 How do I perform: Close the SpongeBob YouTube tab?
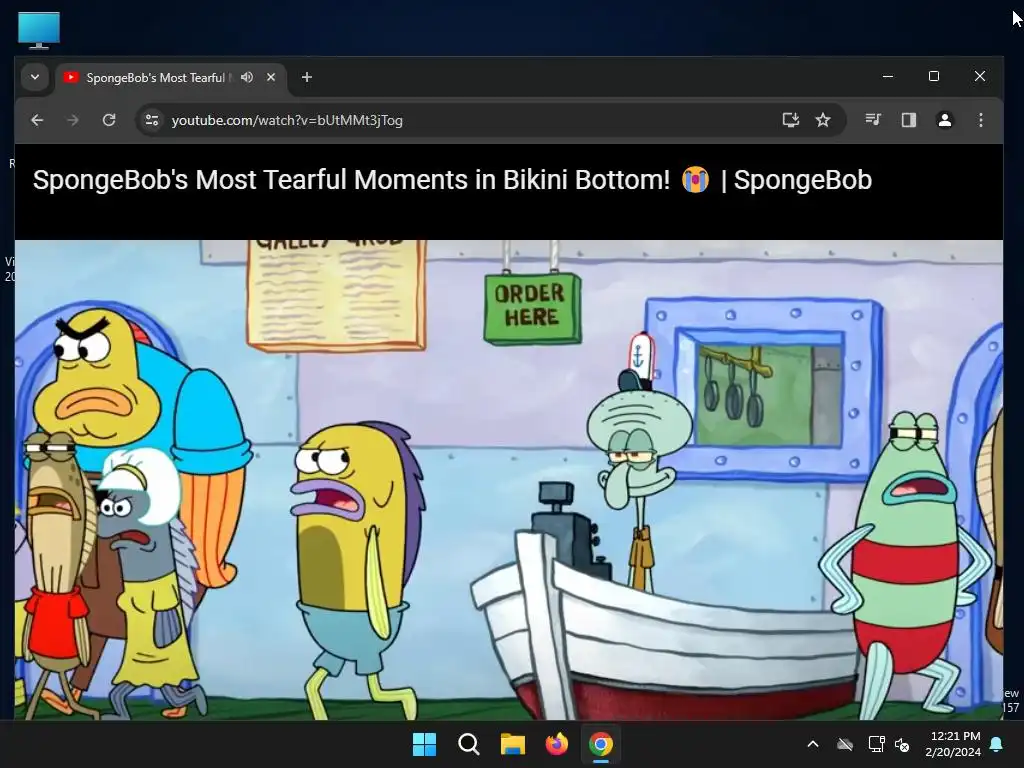point(271,77)
